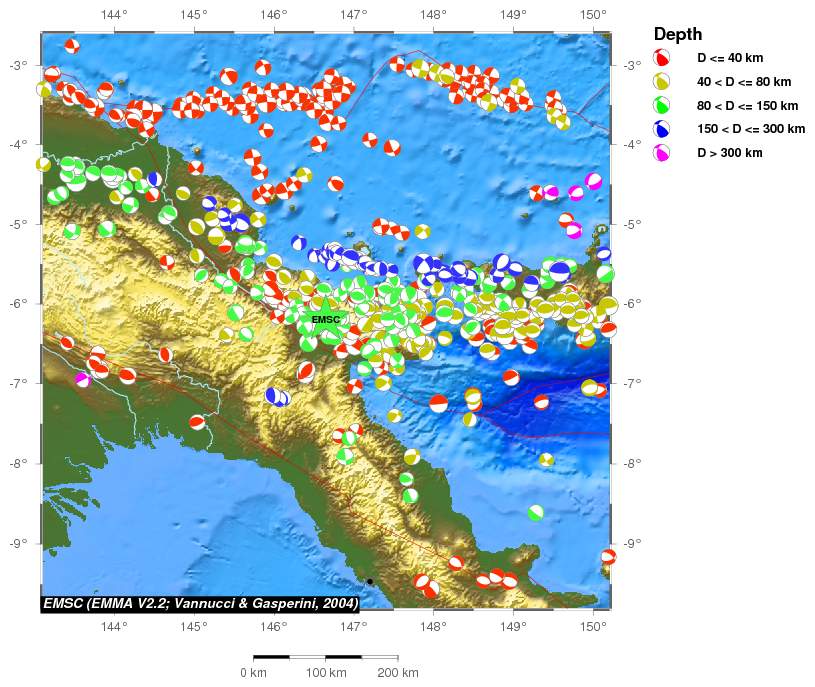This screenshot has height=687, width=815.
Task: Click the magenta D > 300 km legend symbol
Action: click(661, 153)
